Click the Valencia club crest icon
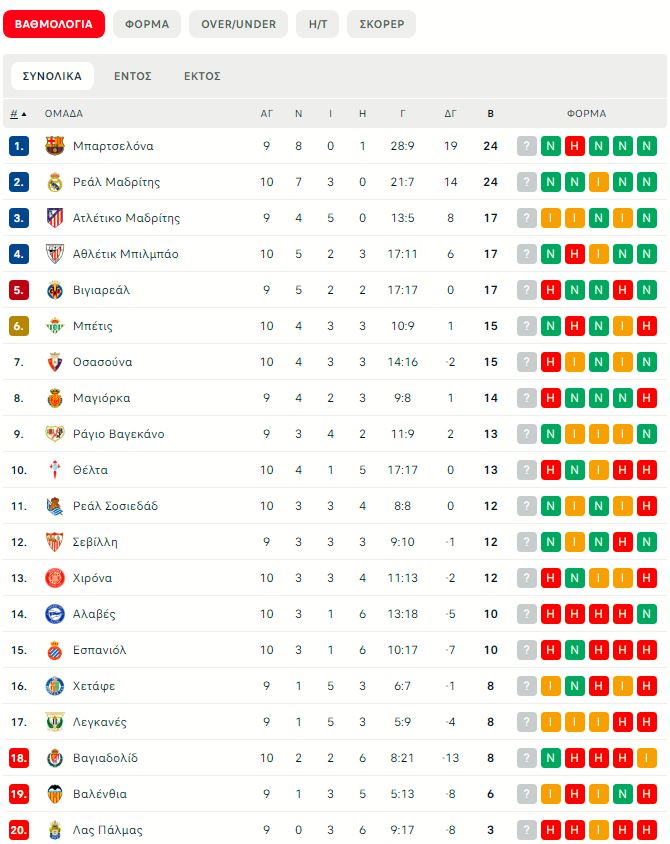 click(55, 794)
